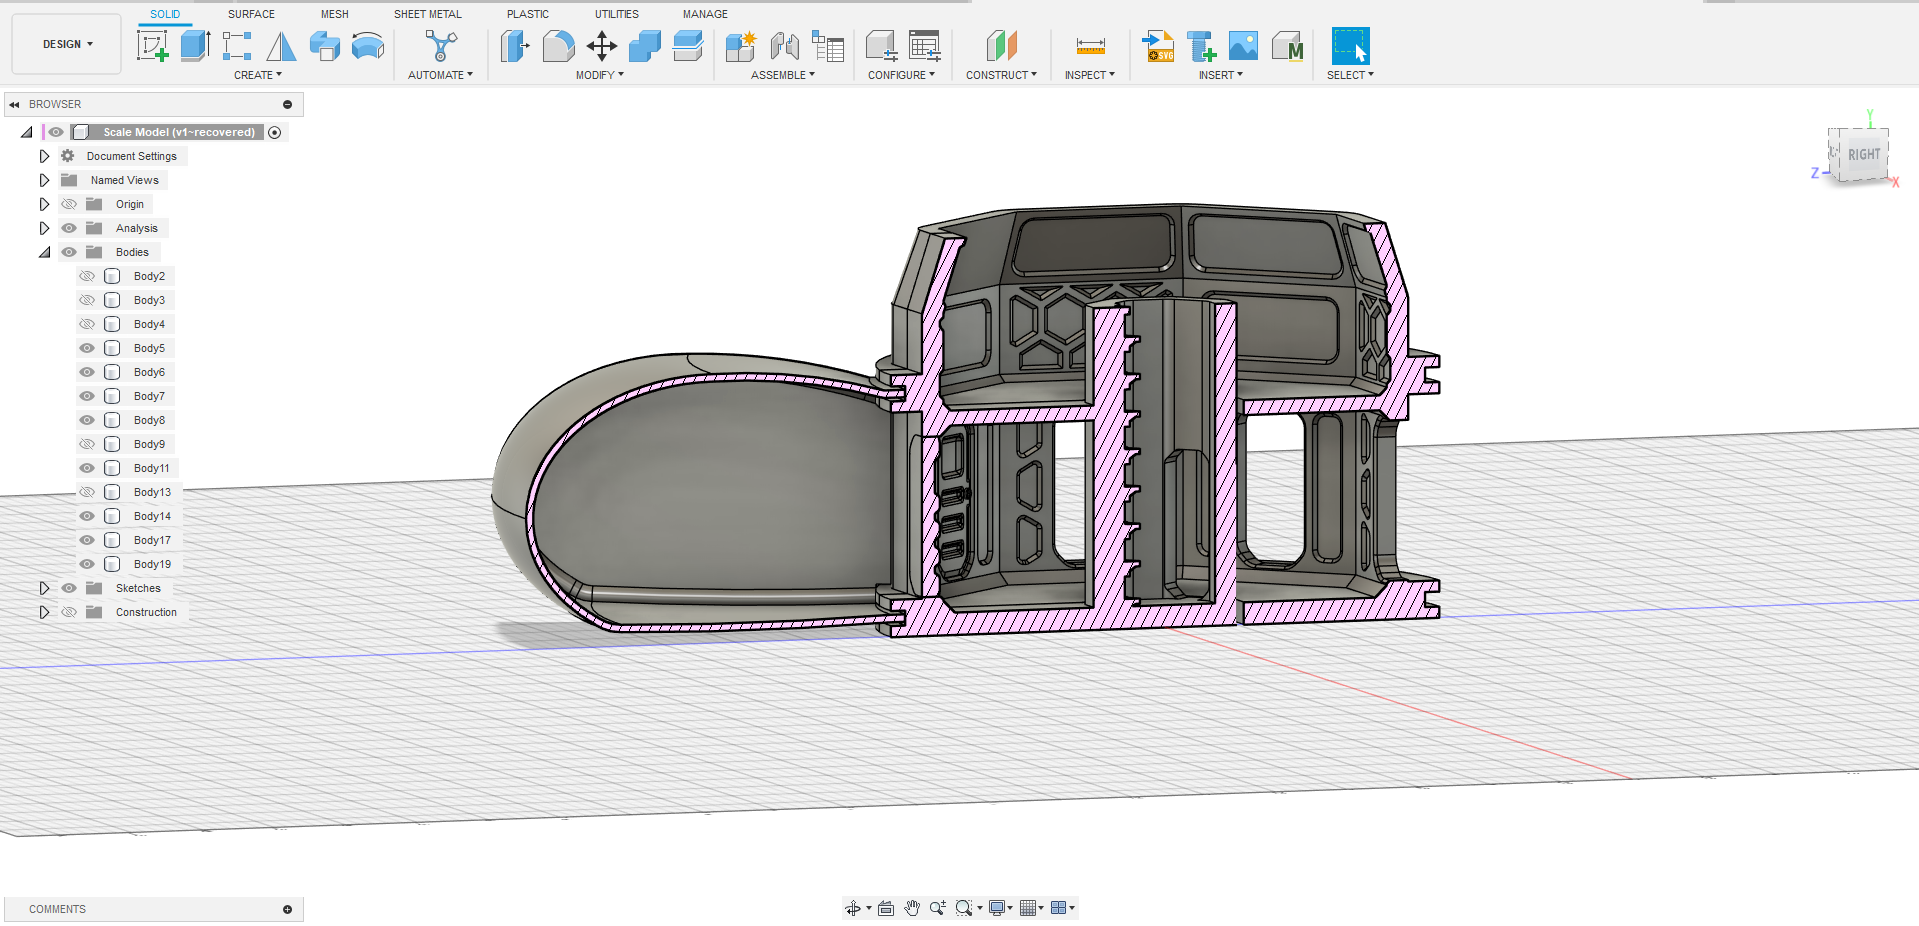This screenshot has width=1919, height=926.
Task: Switch to the Plastic tab
Action: 528,14
